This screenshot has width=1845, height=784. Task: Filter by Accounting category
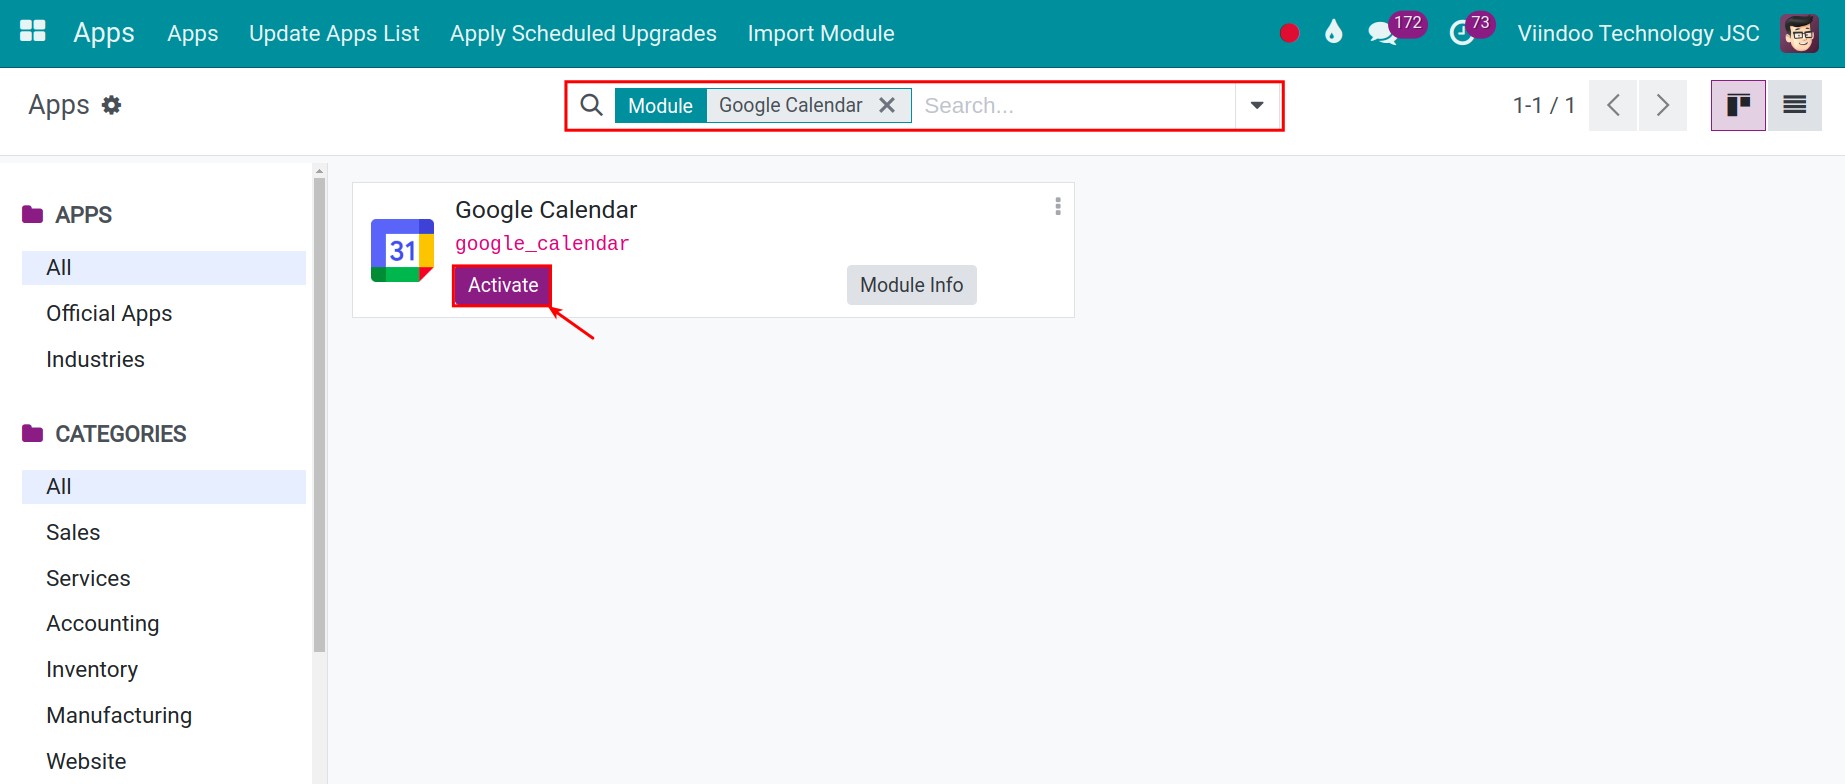164,624
